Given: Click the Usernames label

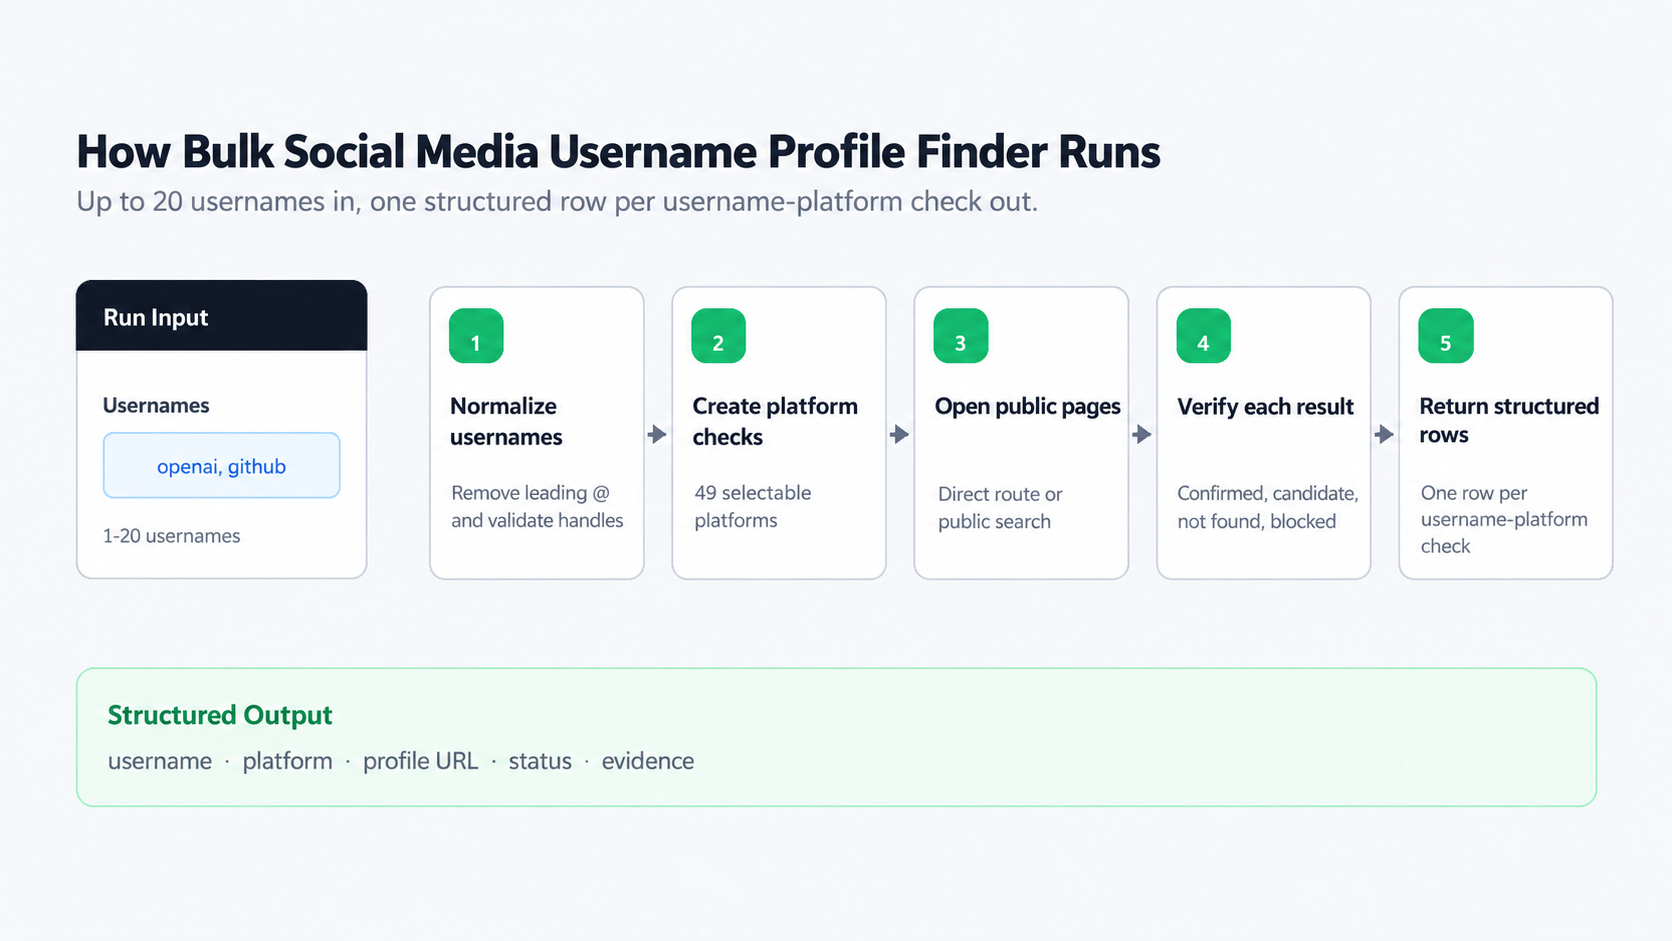Looking at the screenshot, I should click(x=156, y=405).
